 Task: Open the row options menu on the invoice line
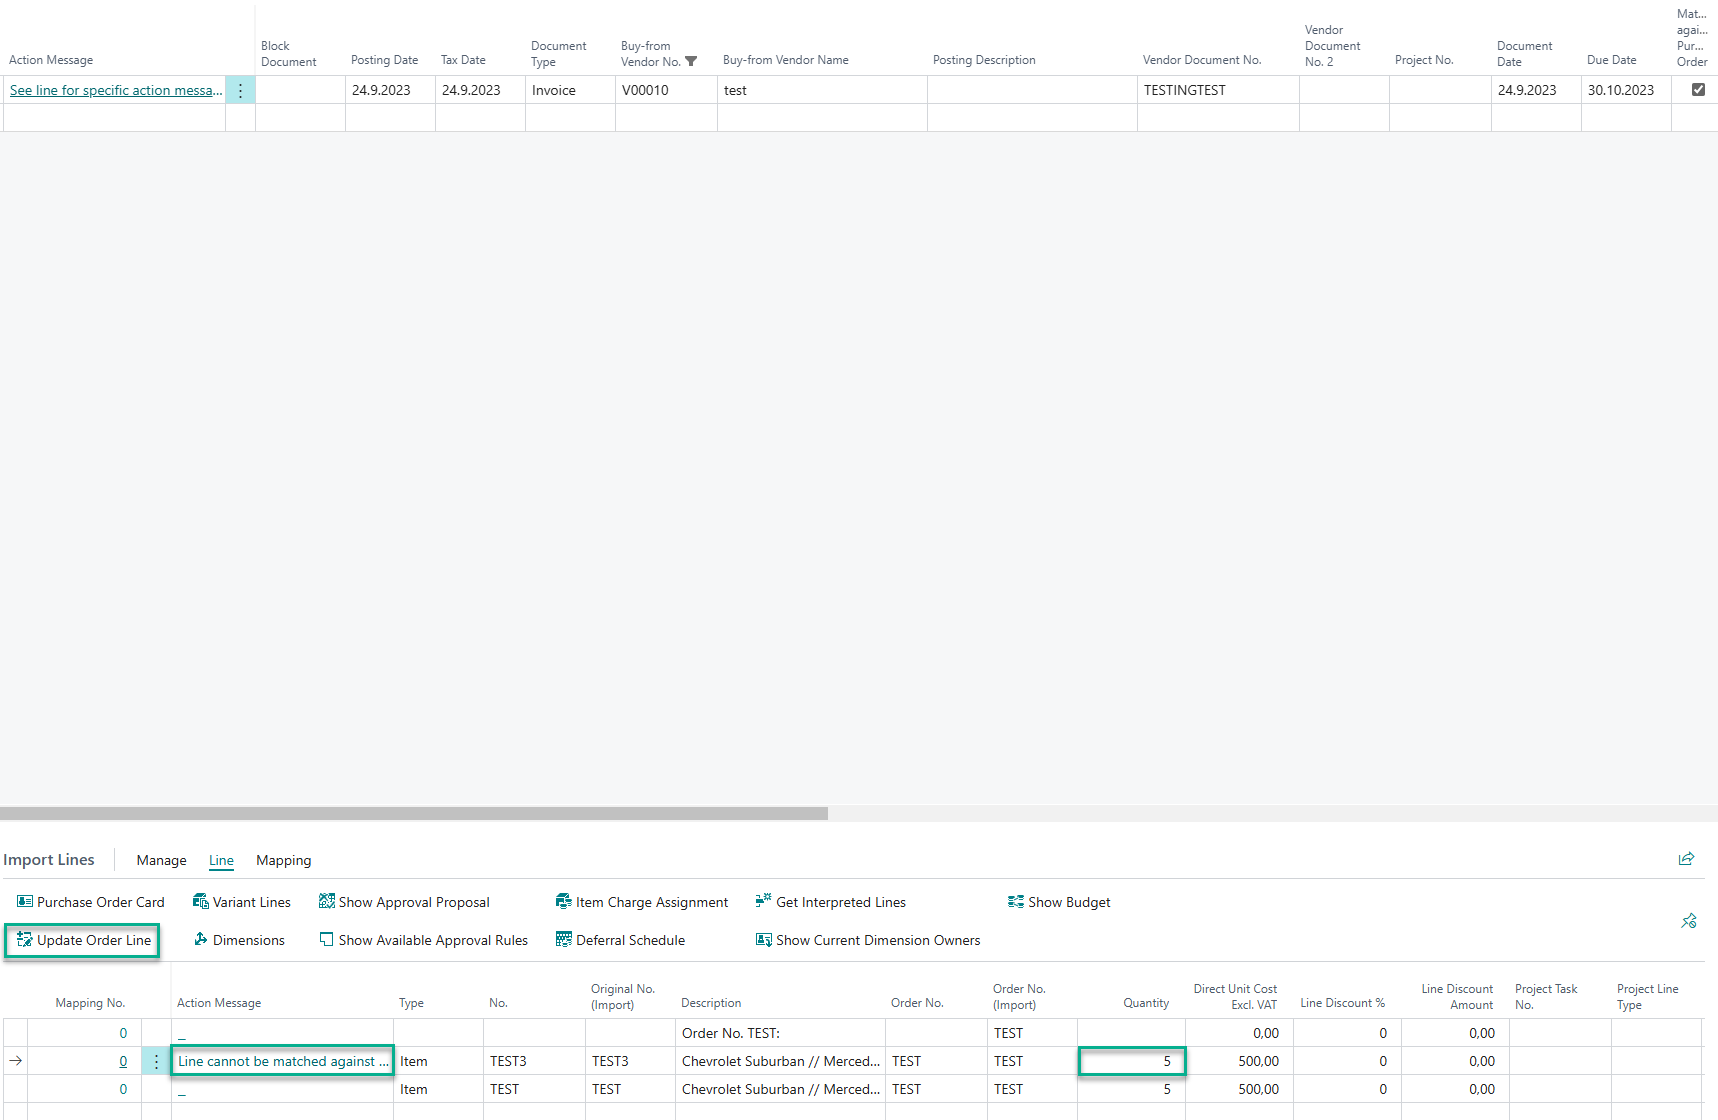tap(240, 89)
